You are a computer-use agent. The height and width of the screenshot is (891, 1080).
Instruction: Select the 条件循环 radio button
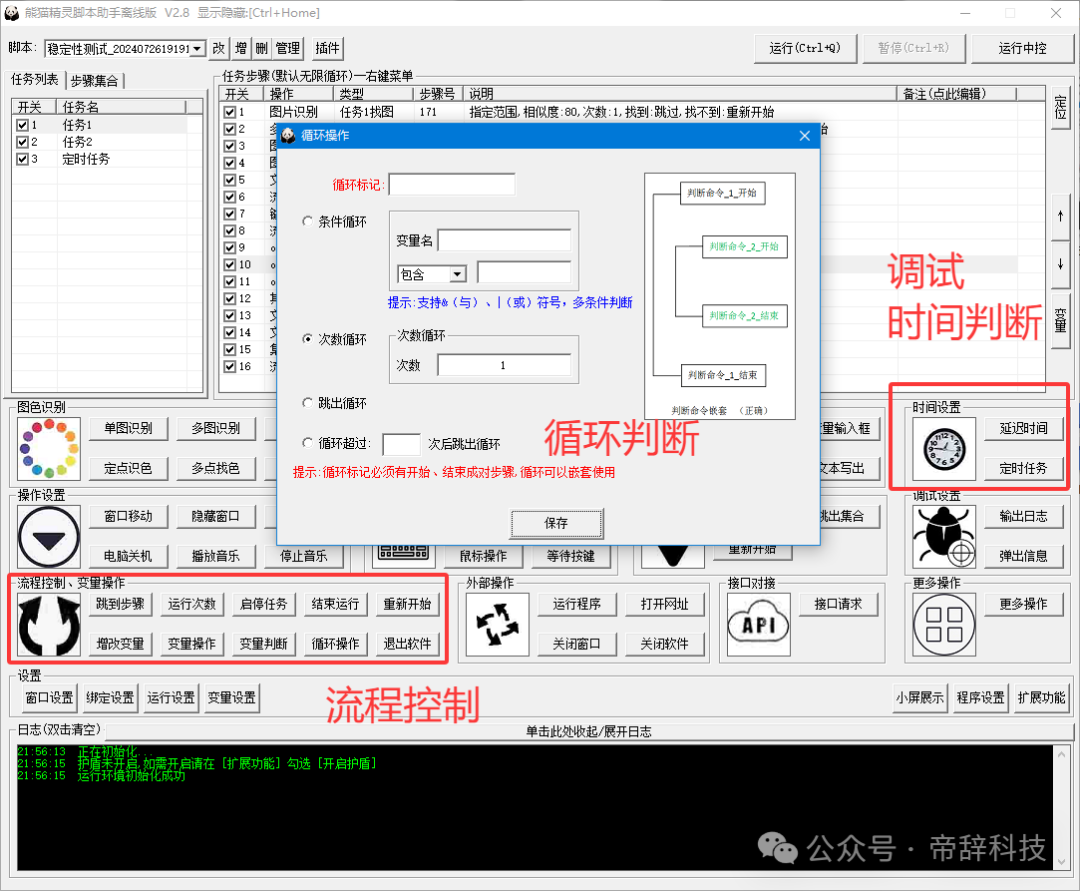[x=308, y=222]
